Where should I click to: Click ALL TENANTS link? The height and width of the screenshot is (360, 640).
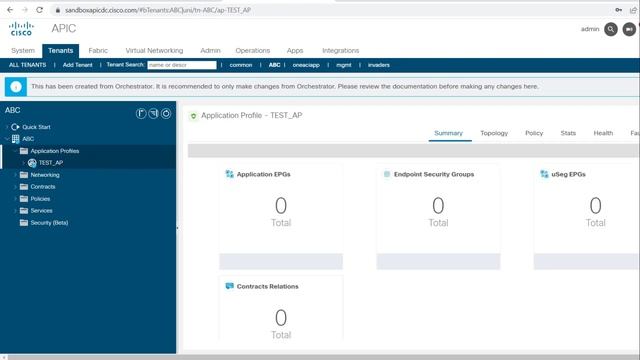click(x=27, y=65)
